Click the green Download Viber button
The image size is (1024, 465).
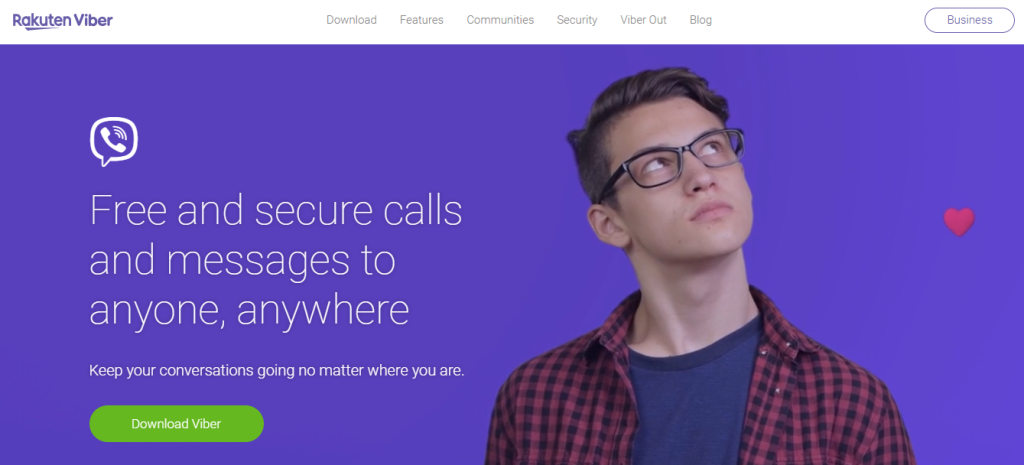[x=176, y=424]
